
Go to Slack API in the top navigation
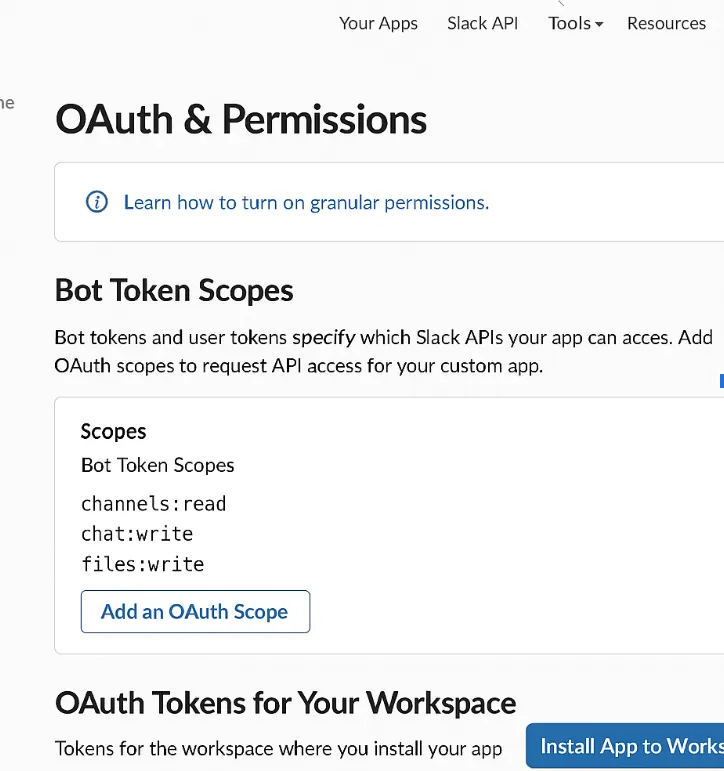point(483,23)
